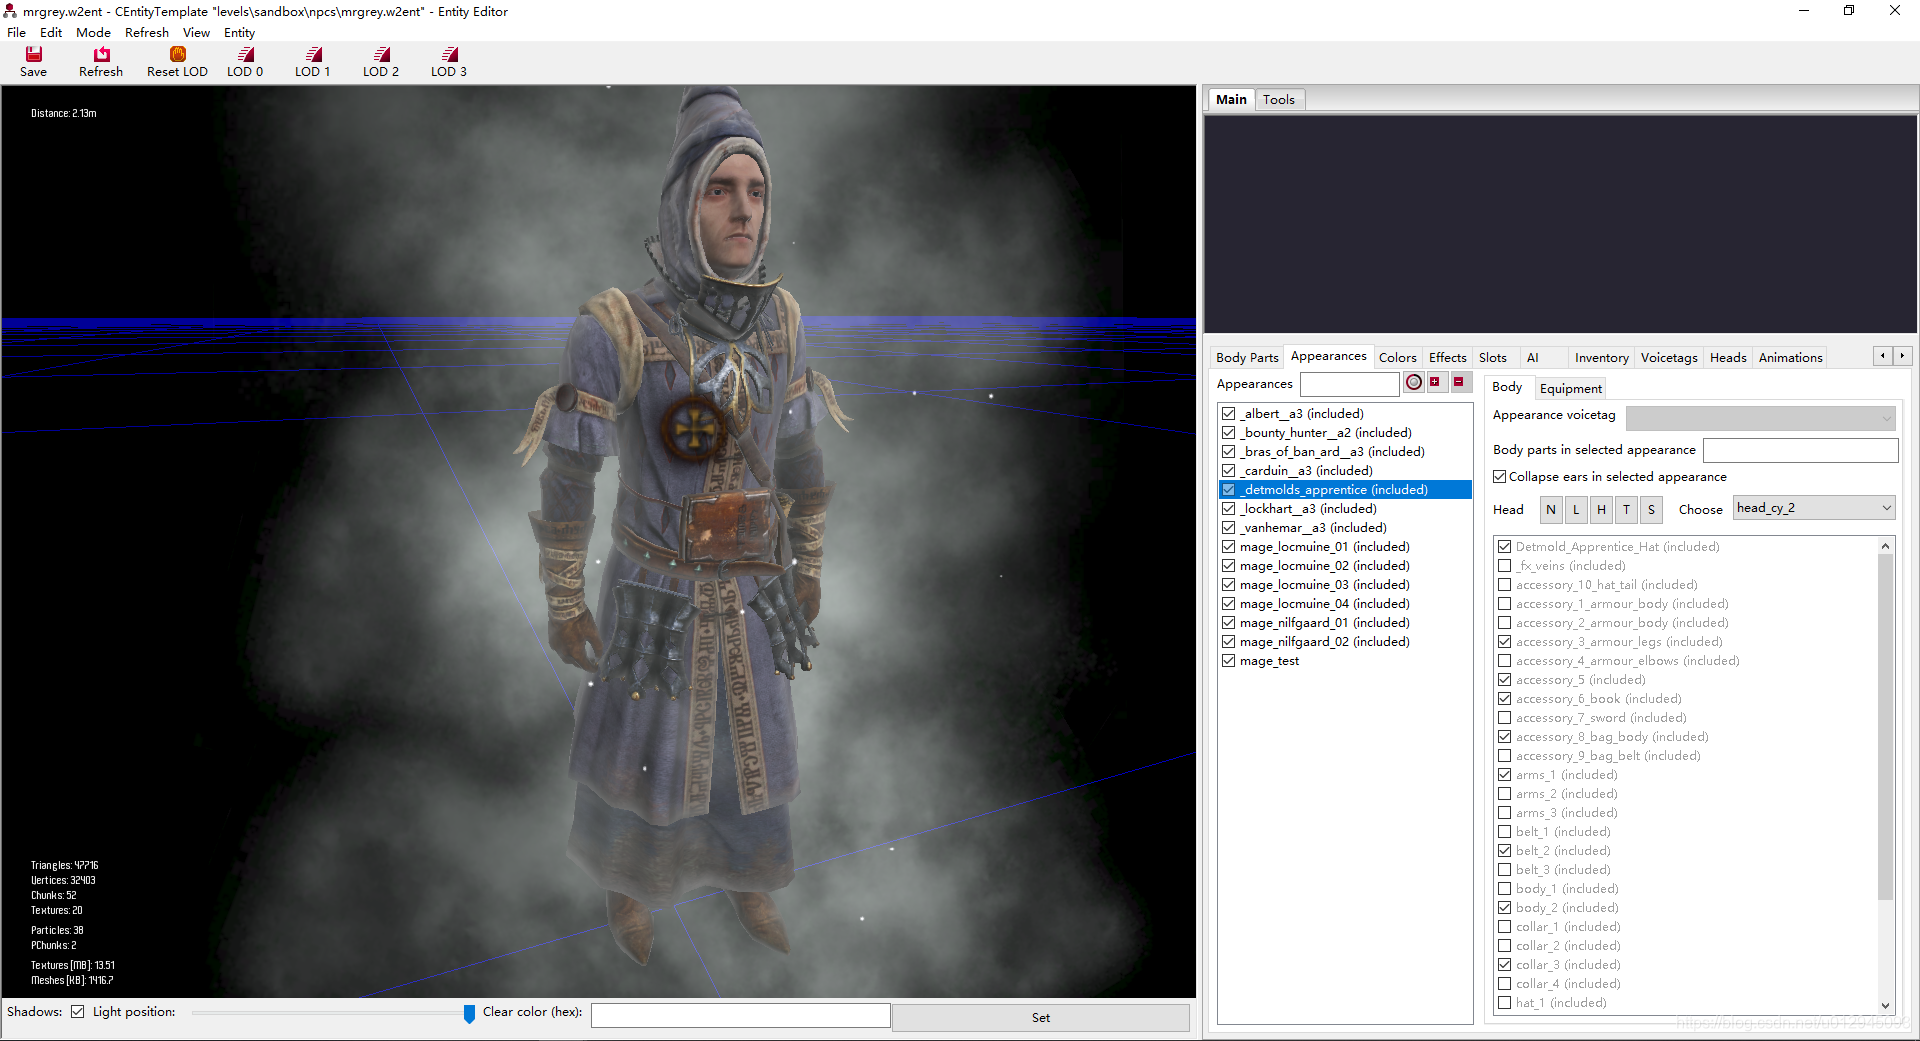Screen dimensions: 1920x1041
Task: Switch to the Effects tab
Action: (x=1447, y=357)
